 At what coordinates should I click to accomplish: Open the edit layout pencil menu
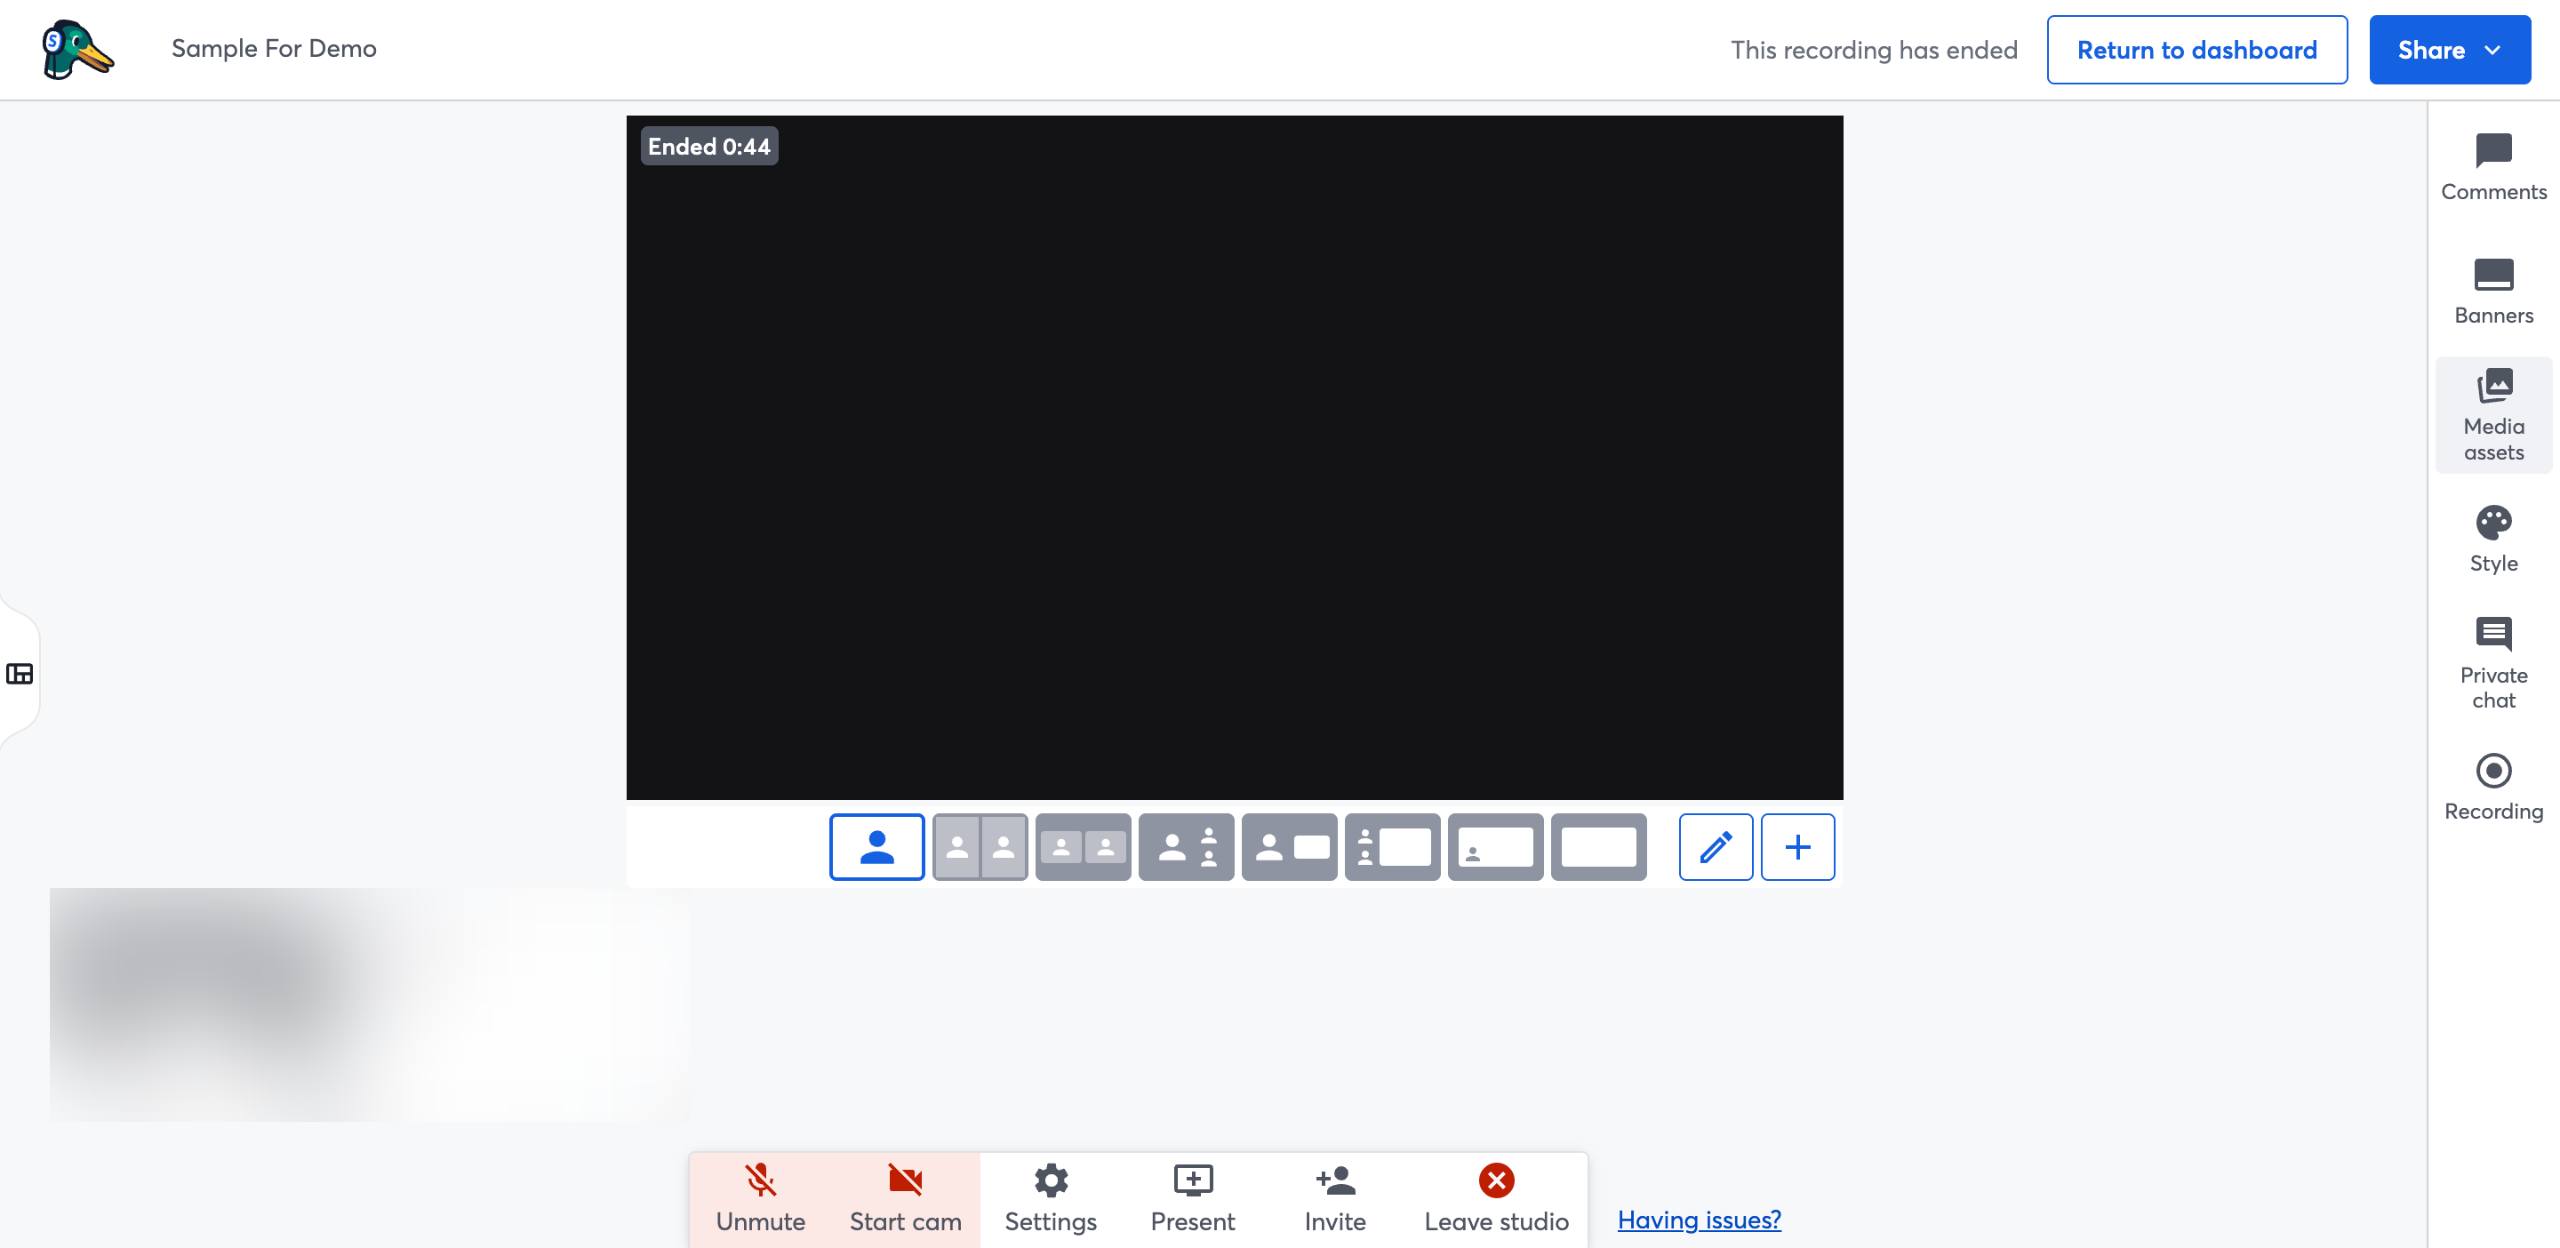(1714, 847)
